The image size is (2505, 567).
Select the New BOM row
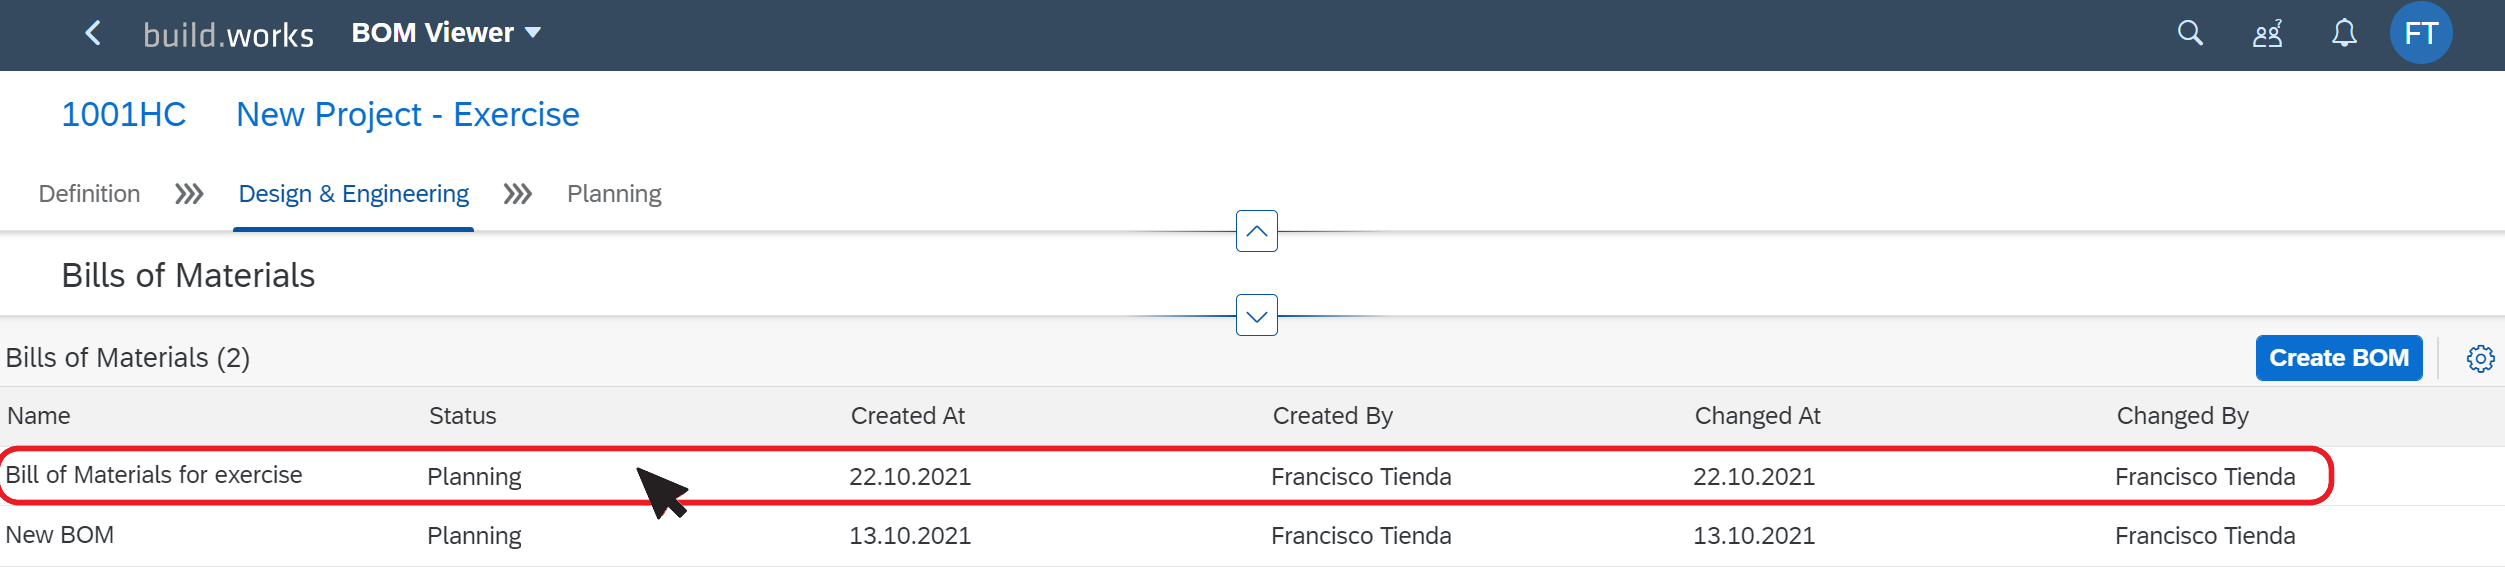click(x=1252, y=536)
